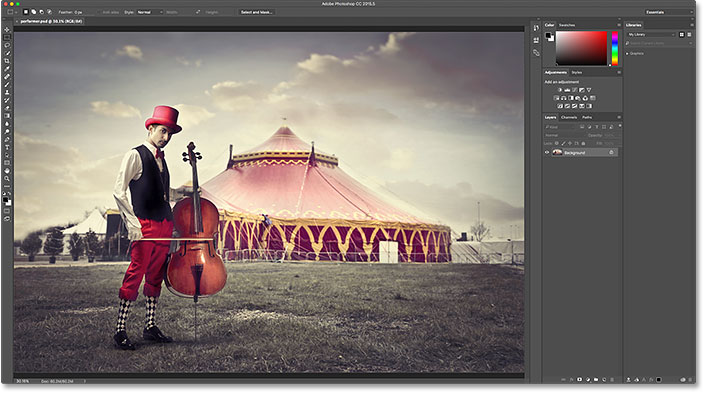Select the Blur tool
Image resolution: width=704 pixels, height=393 pixels.
[x=7, y=124]
